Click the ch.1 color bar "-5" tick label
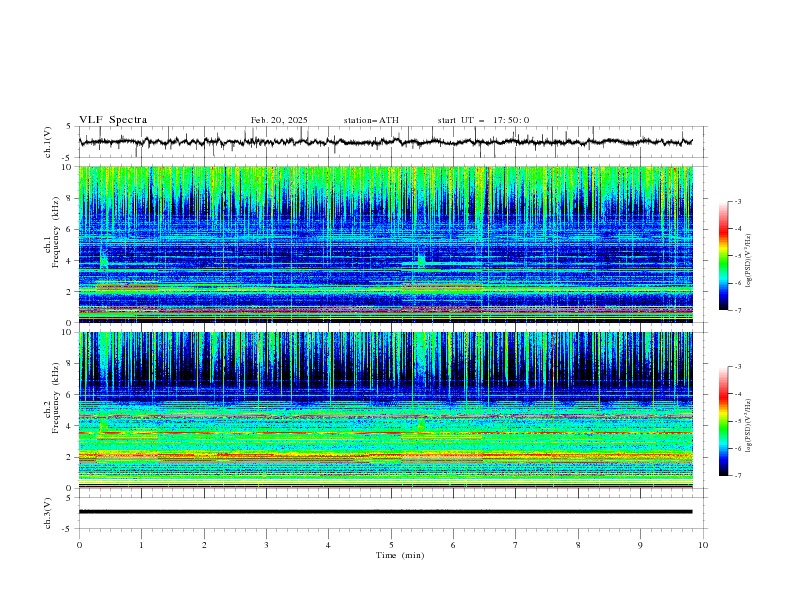This screenshot has width=792, height=612. (738, 256)
